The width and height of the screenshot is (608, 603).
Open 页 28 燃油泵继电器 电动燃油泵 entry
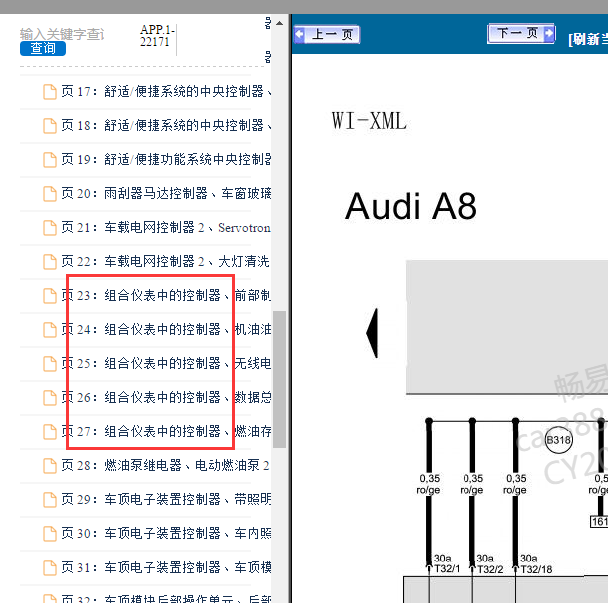pyautogui.click(x=166, y=465)
